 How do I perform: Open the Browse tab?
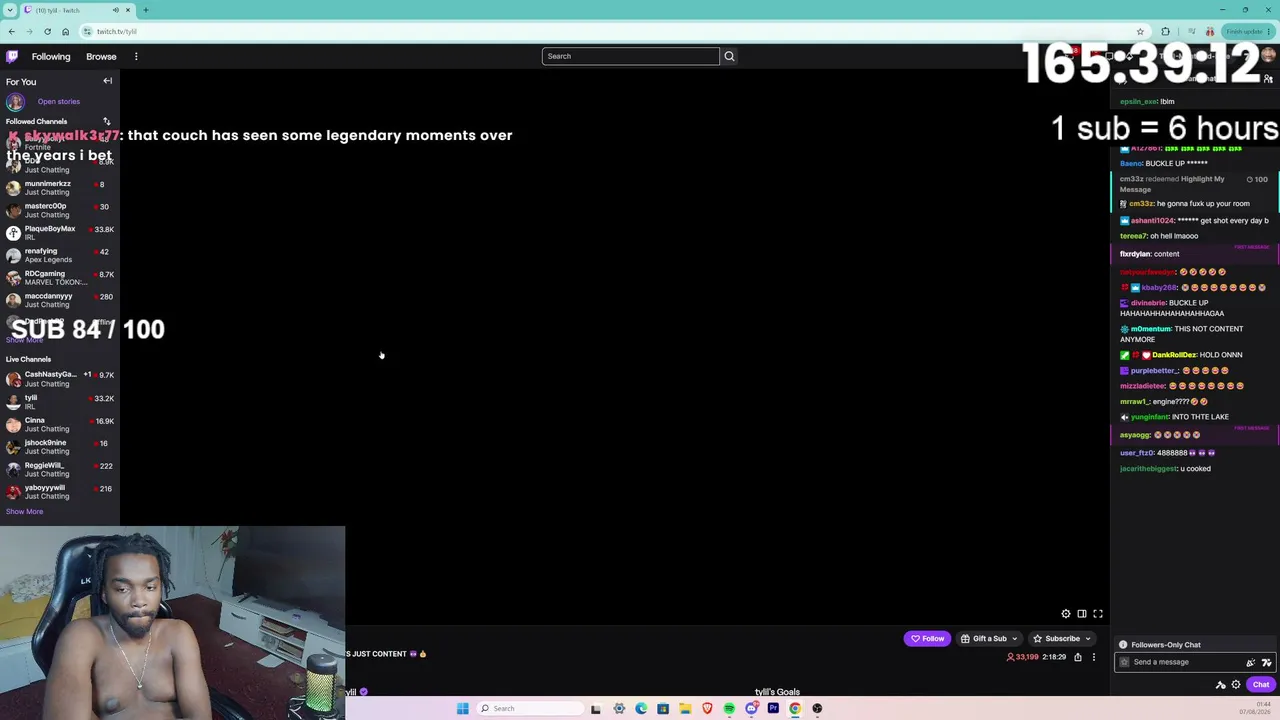pos(101,57)
